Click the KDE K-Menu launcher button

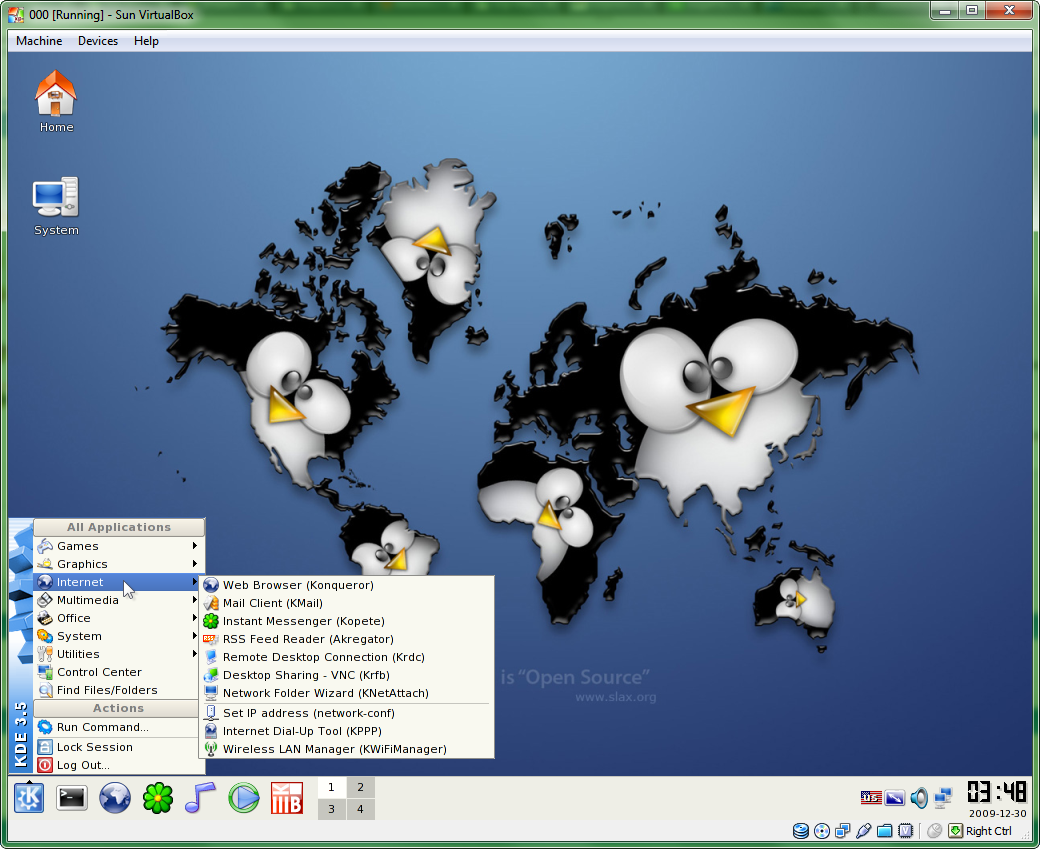click(x=28, y=798)
